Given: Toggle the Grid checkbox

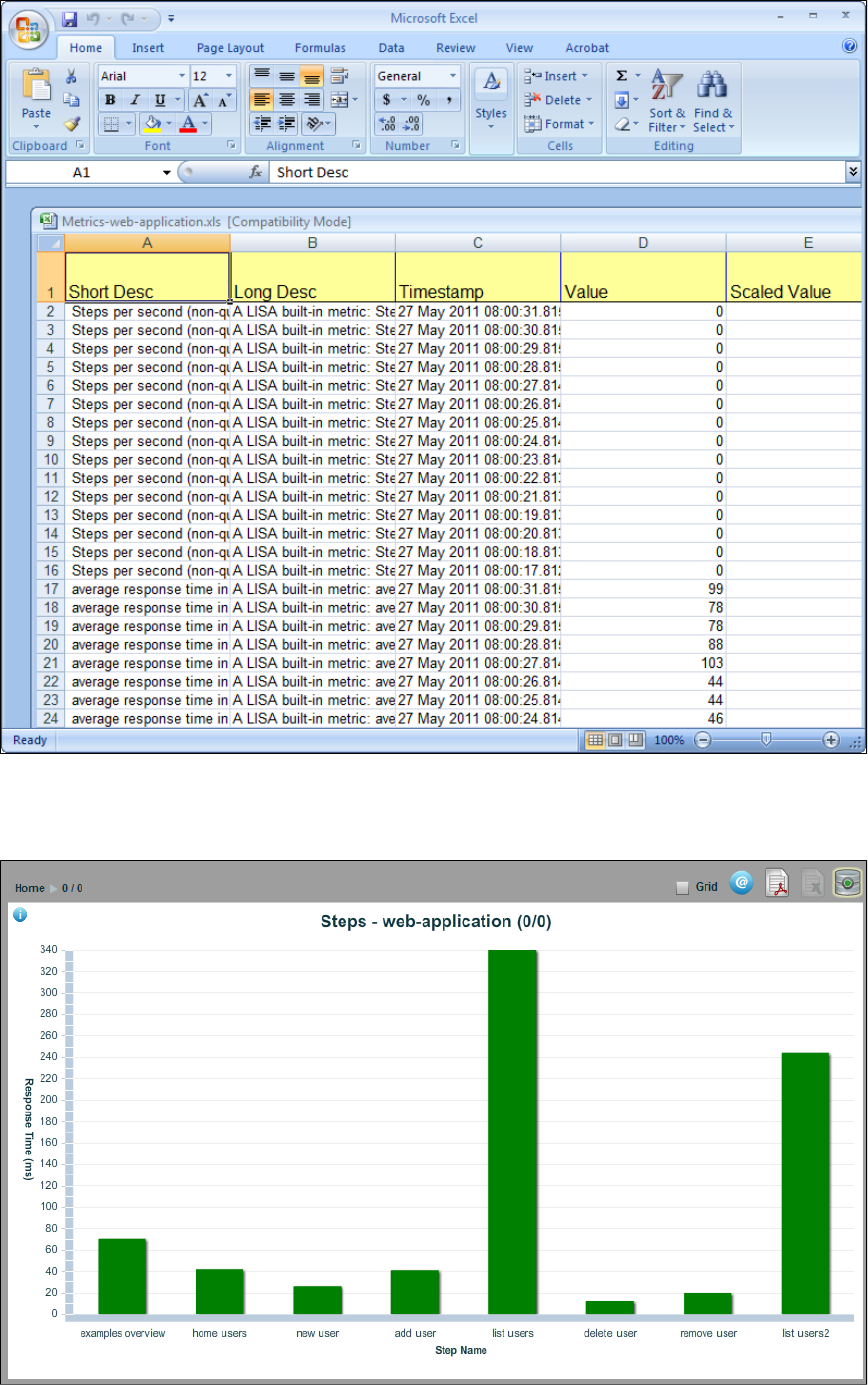Looking at the screenshot, I should [x=682, y=887].
